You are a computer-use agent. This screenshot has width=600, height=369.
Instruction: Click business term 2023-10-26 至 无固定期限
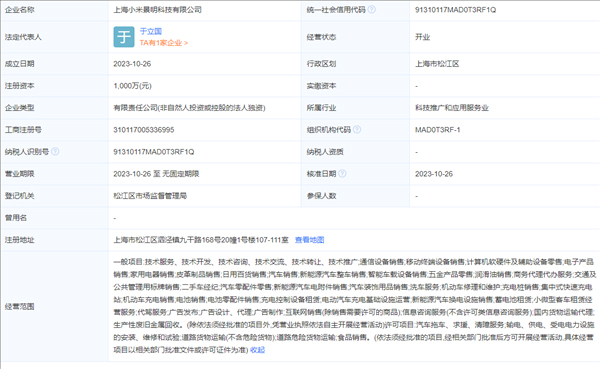click(156, 174)
